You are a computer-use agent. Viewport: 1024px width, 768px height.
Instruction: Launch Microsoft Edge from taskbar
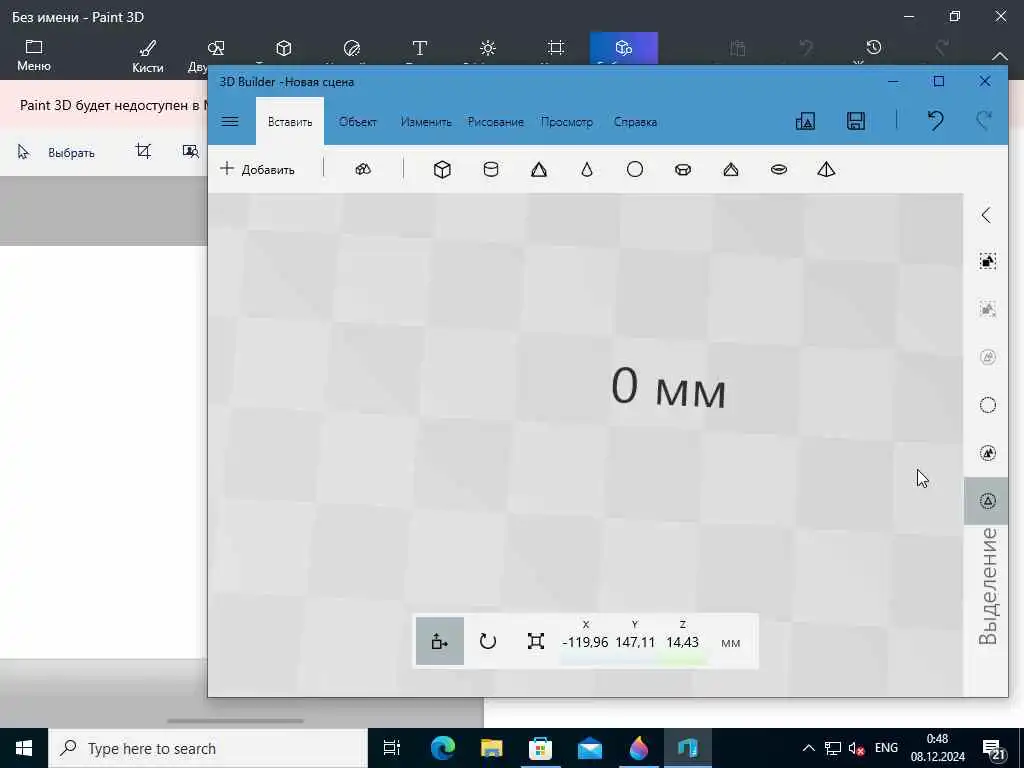(443, 748)
